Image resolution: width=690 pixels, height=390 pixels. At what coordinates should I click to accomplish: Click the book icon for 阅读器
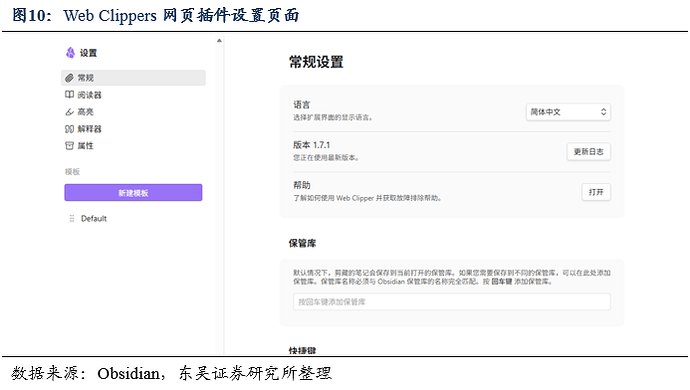(69, 95)
